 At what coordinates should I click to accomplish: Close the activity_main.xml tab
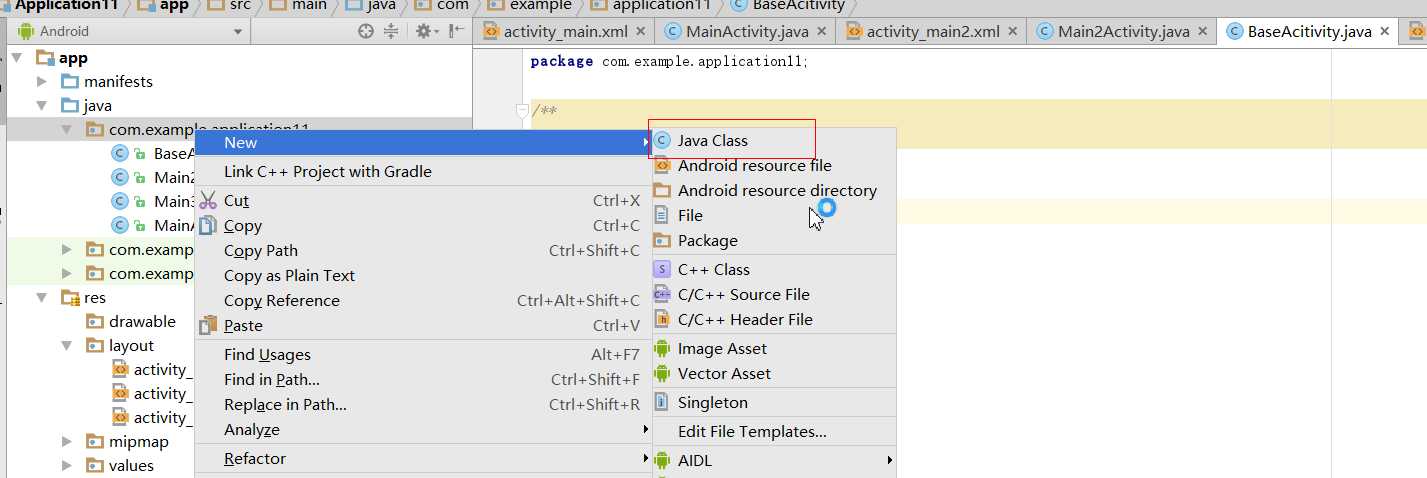pyautogui.click(x=641, y=32)
